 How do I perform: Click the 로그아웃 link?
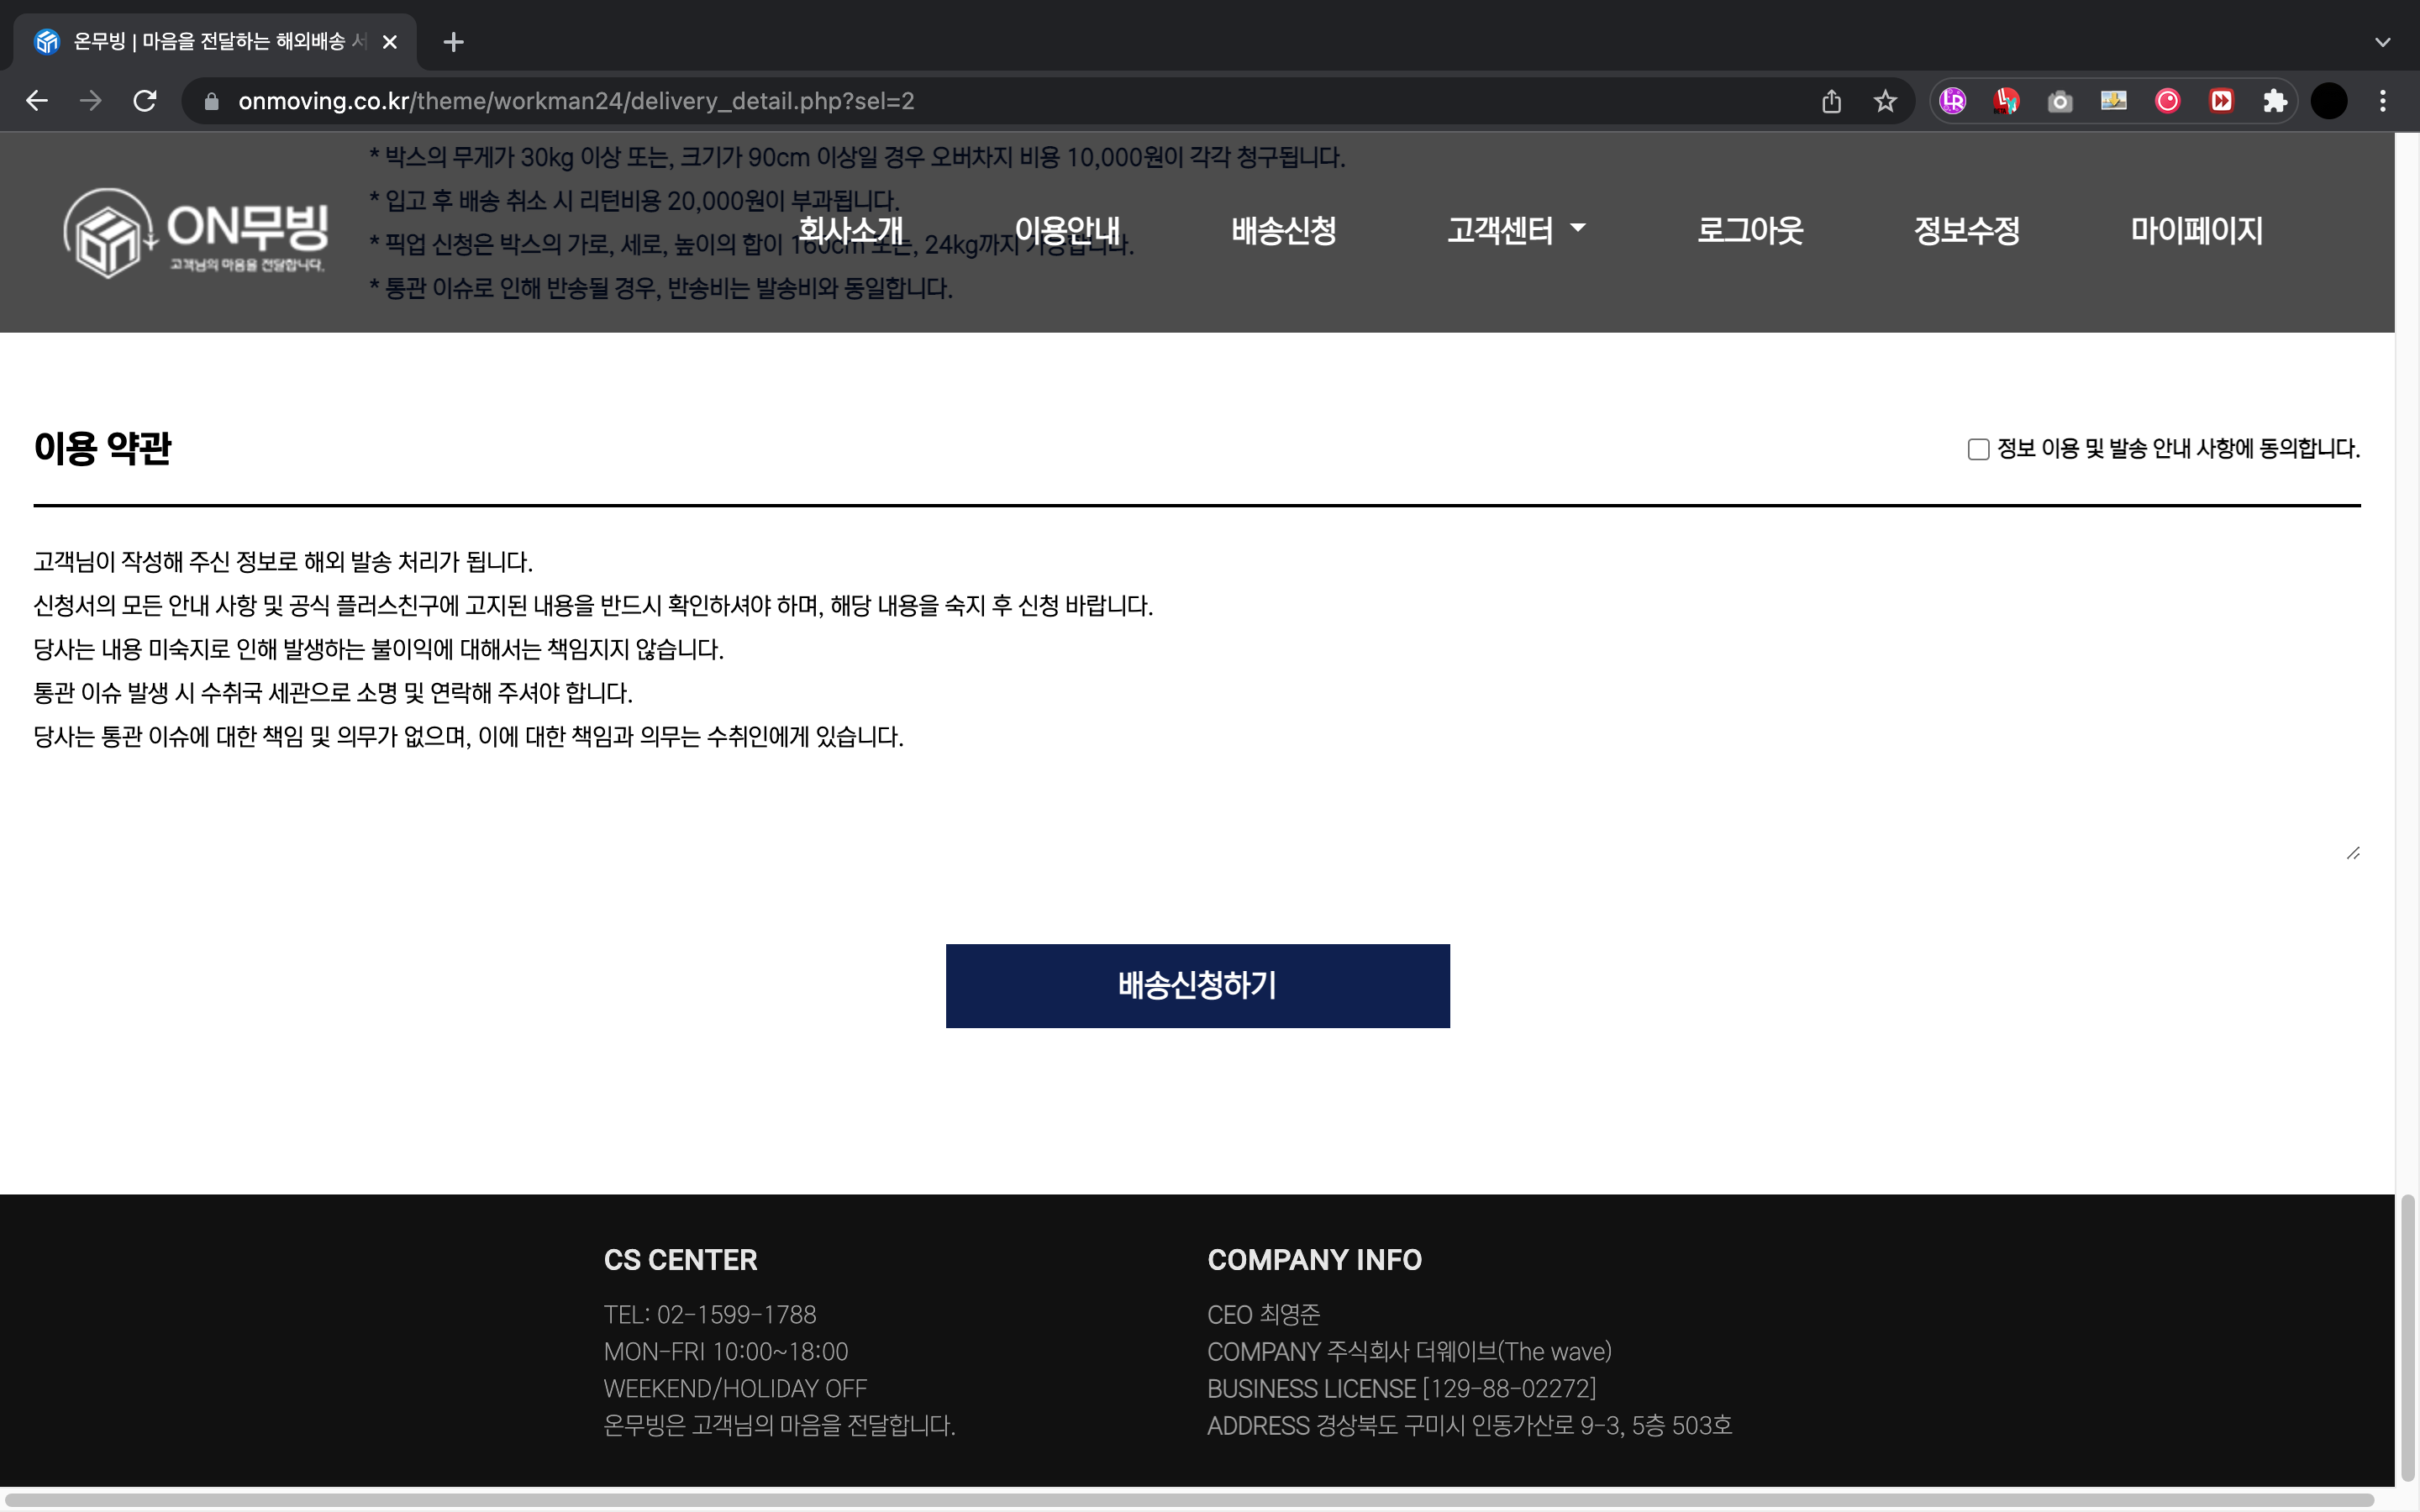[1750, 231]
